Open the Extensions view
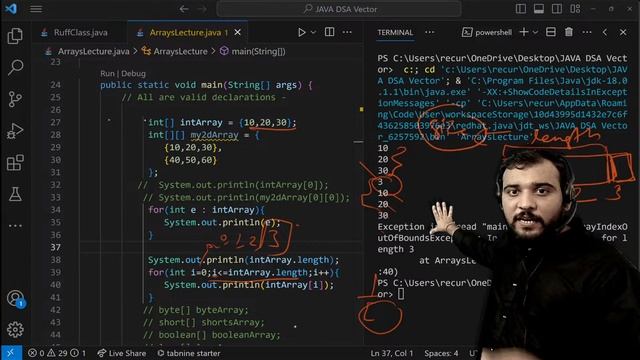Viewport: 640px width, 360px height. point(15,163)
